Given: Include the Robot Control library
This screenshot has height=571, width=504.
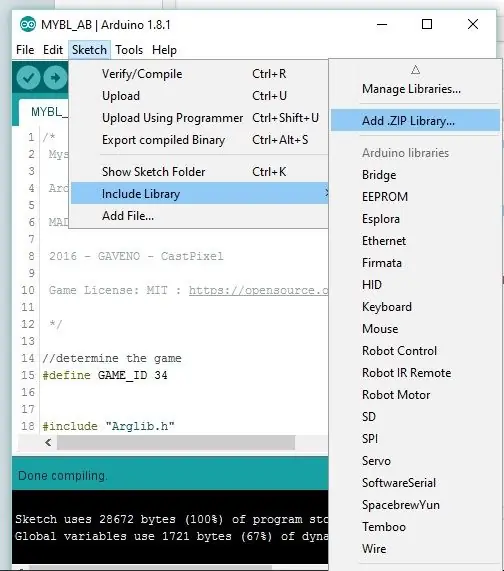Looking at the screenshot, I should pyautogui.click(x=415, y=351).
